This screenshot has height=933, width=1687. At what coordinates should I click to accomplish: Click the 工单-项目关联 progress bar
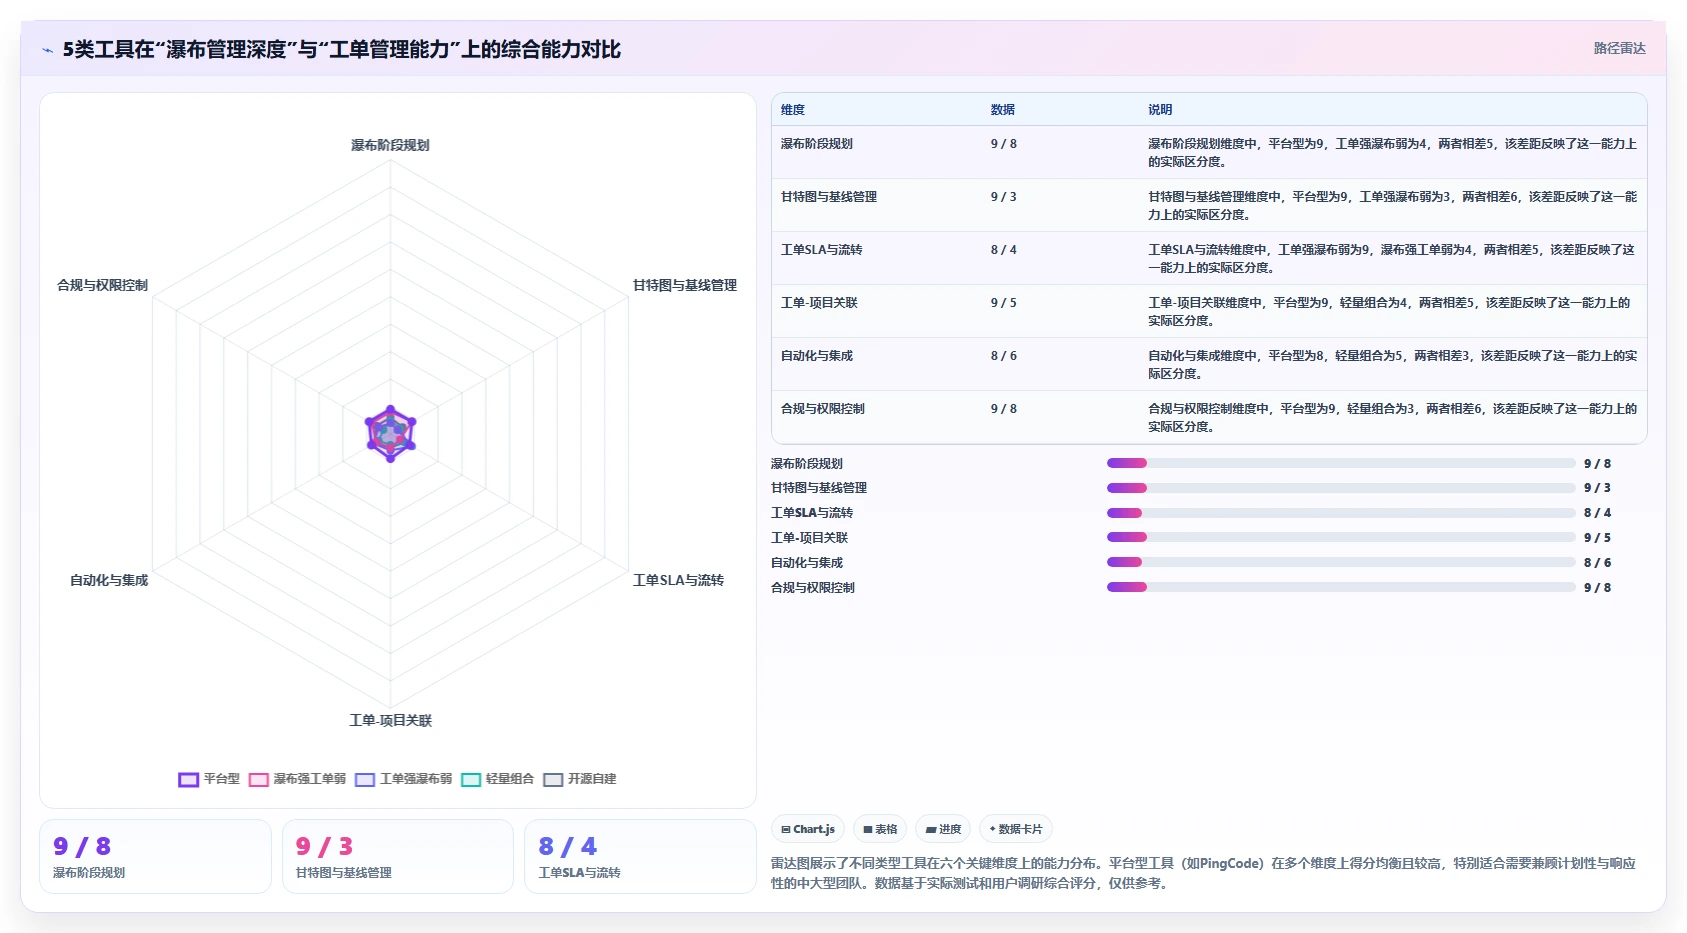[x=1341, y=537]
